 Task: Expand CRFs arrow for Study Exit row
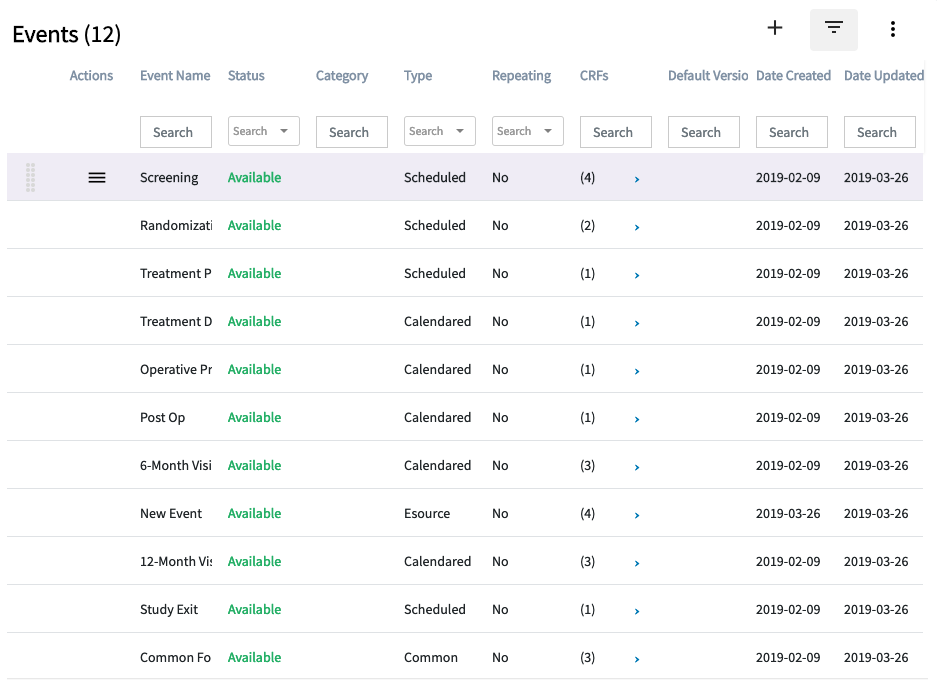pos(637,611)
